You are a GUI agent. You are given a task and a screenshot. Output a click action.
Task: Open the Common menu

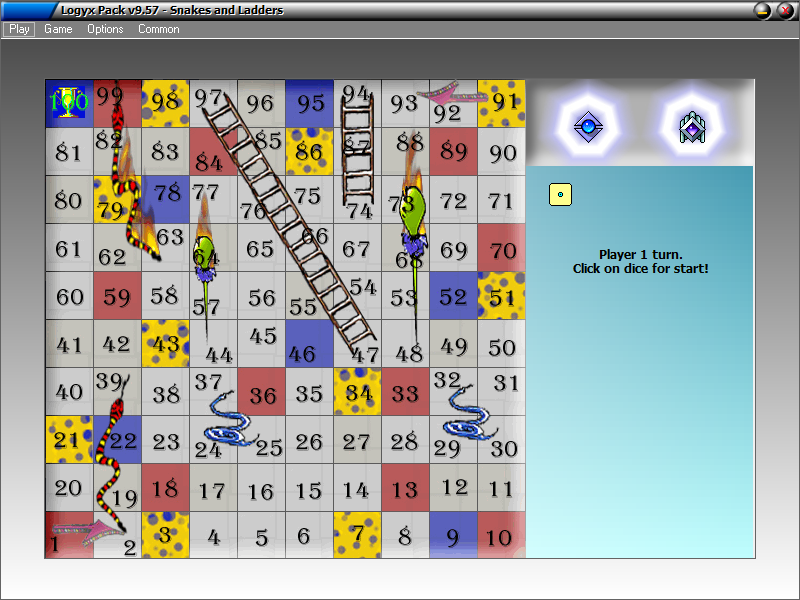pyautogui.click(x=159, y=29)
